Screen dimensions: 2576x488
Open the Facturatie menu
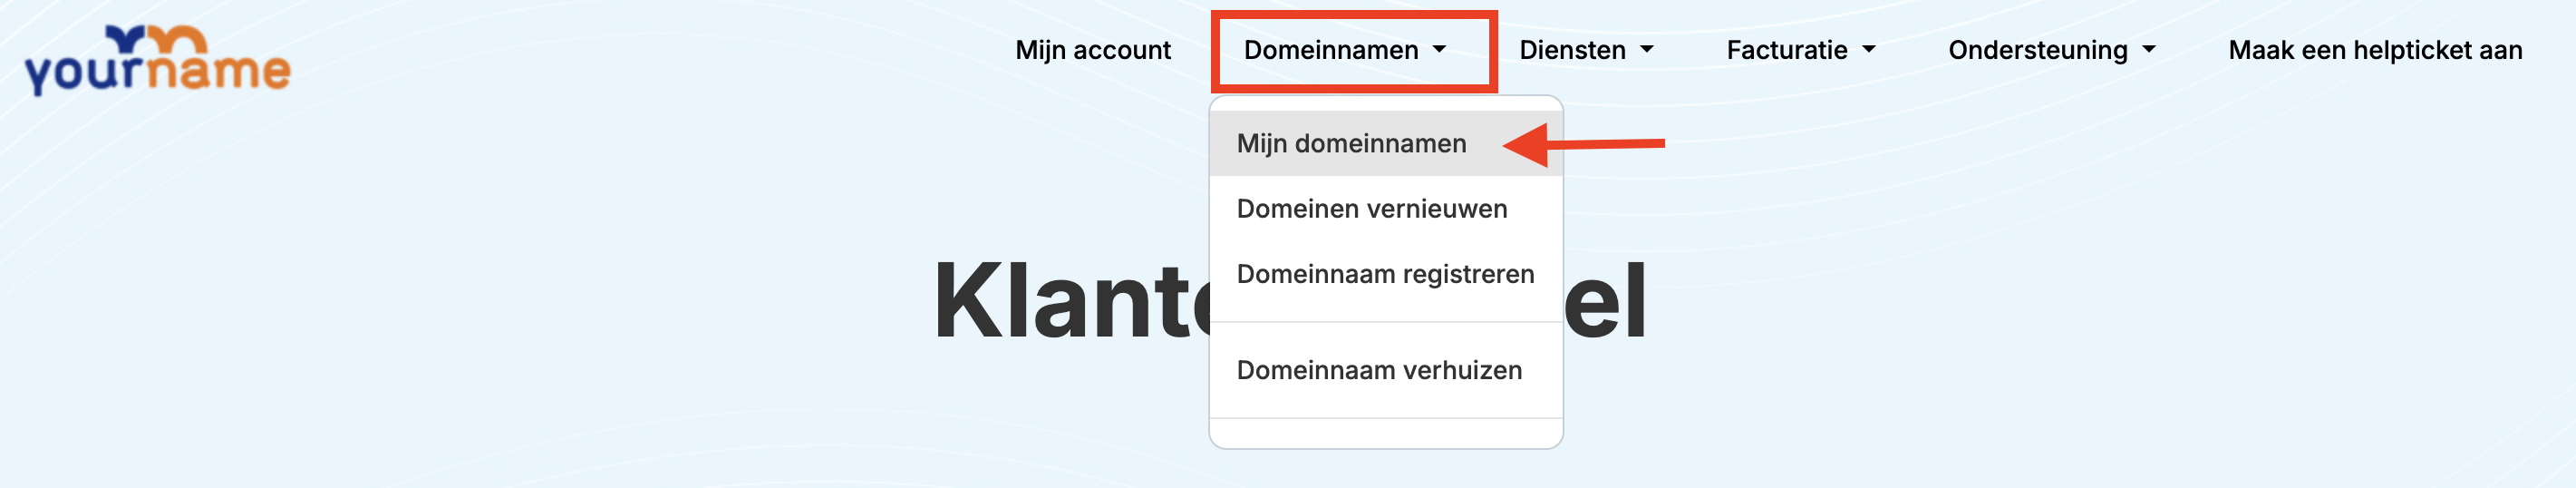[1786, 50]
